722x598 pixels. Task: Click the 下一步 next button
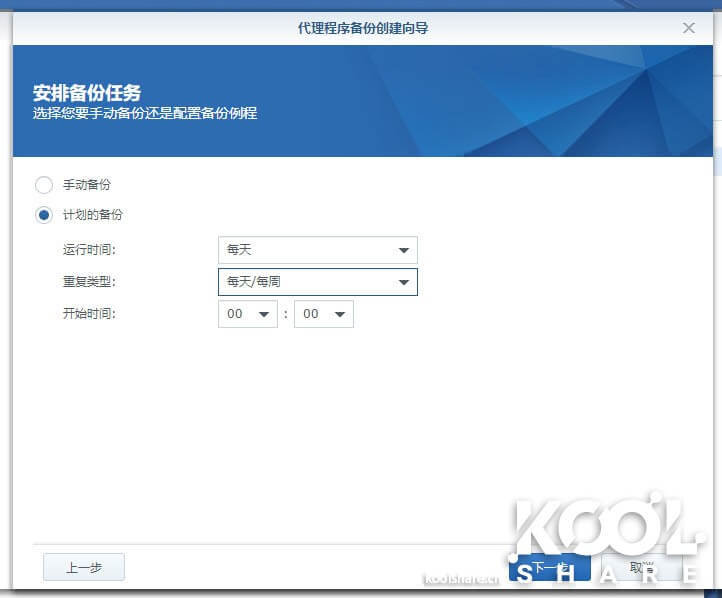550,567
